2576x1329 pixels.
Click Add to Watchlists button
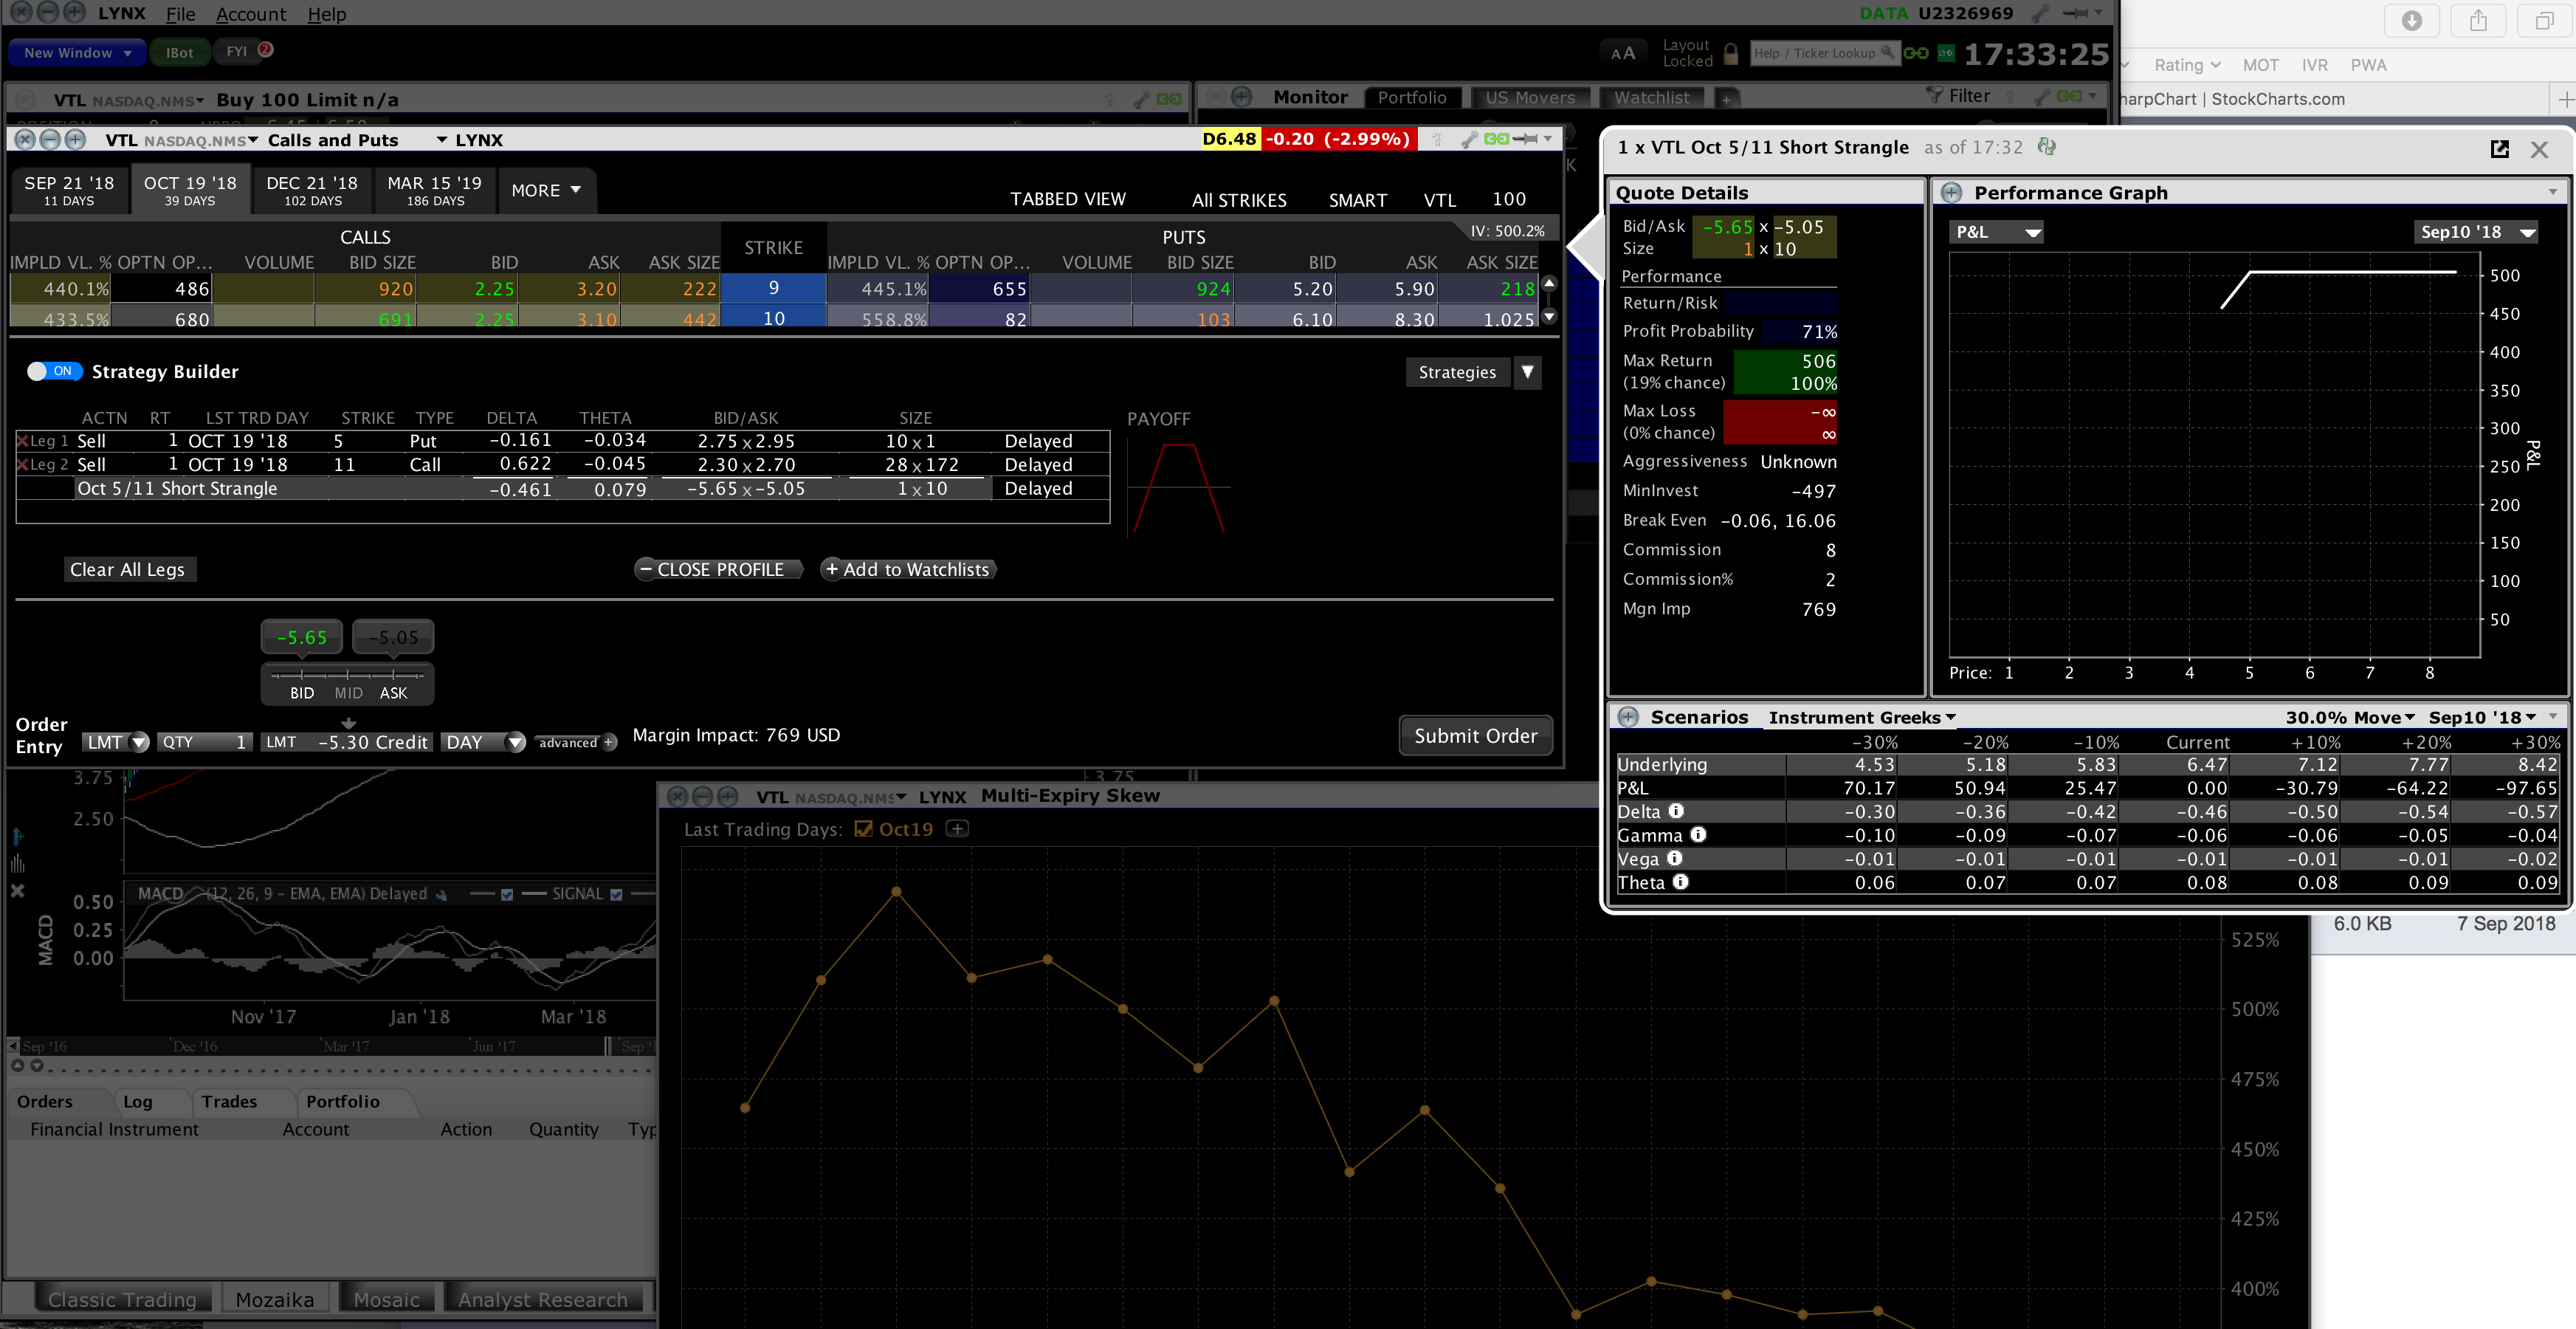(x=908, y=569)
